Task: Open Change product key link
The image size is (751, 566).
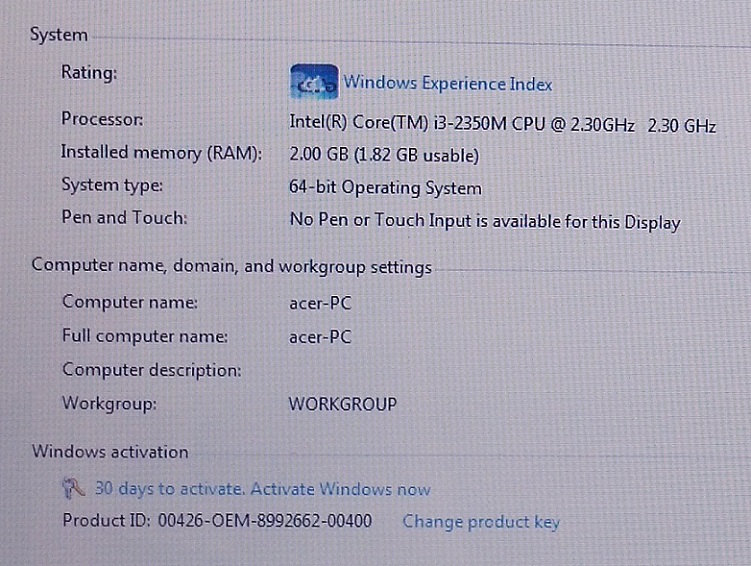Action: tap(481, 522)
